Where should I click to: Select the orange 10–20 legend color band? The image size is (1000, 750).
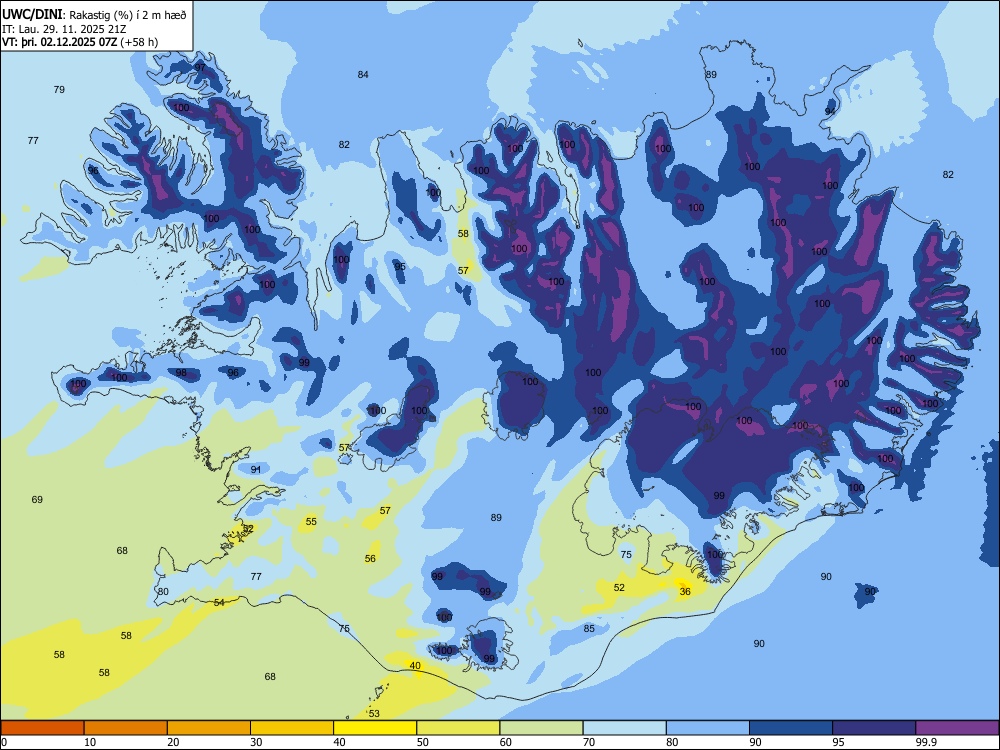126,728
